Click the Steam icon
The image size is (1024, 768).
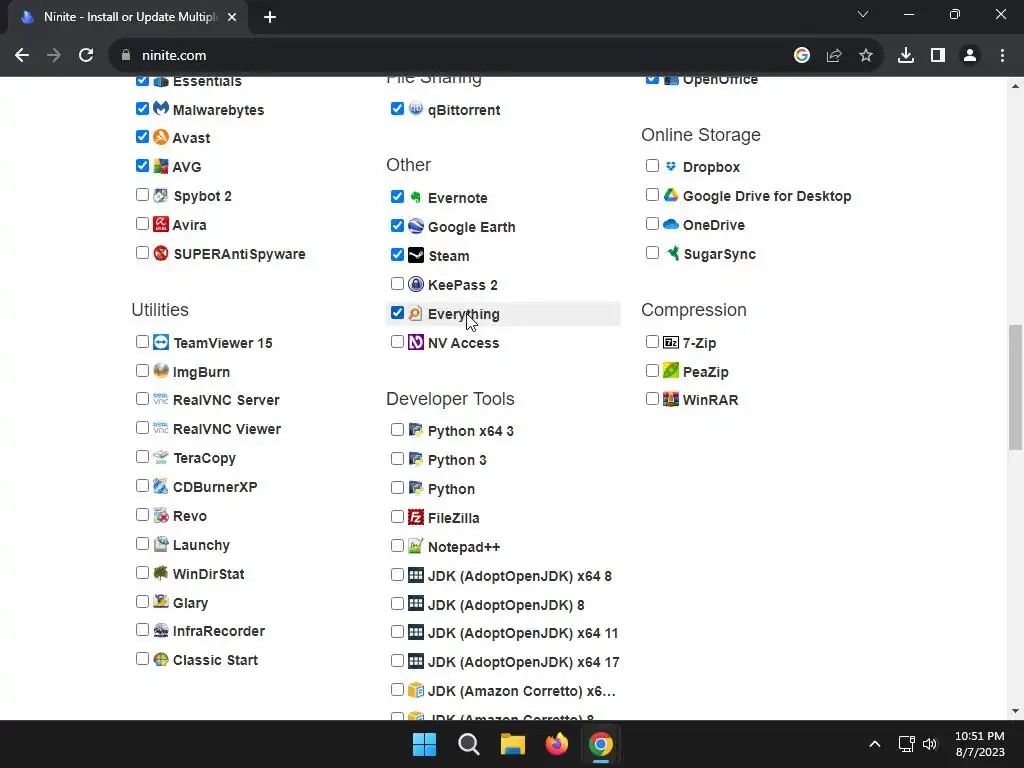point(416,255)
